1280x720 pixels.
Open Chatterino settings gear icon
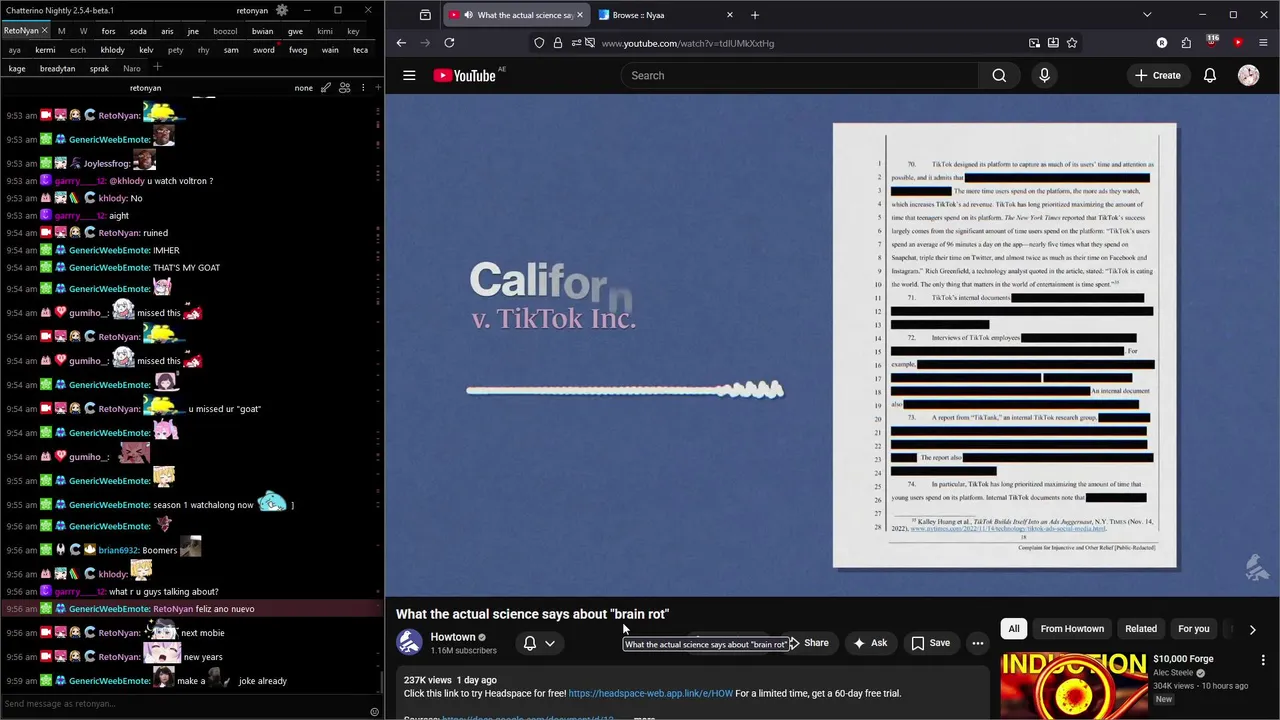[x=282, y=10]
